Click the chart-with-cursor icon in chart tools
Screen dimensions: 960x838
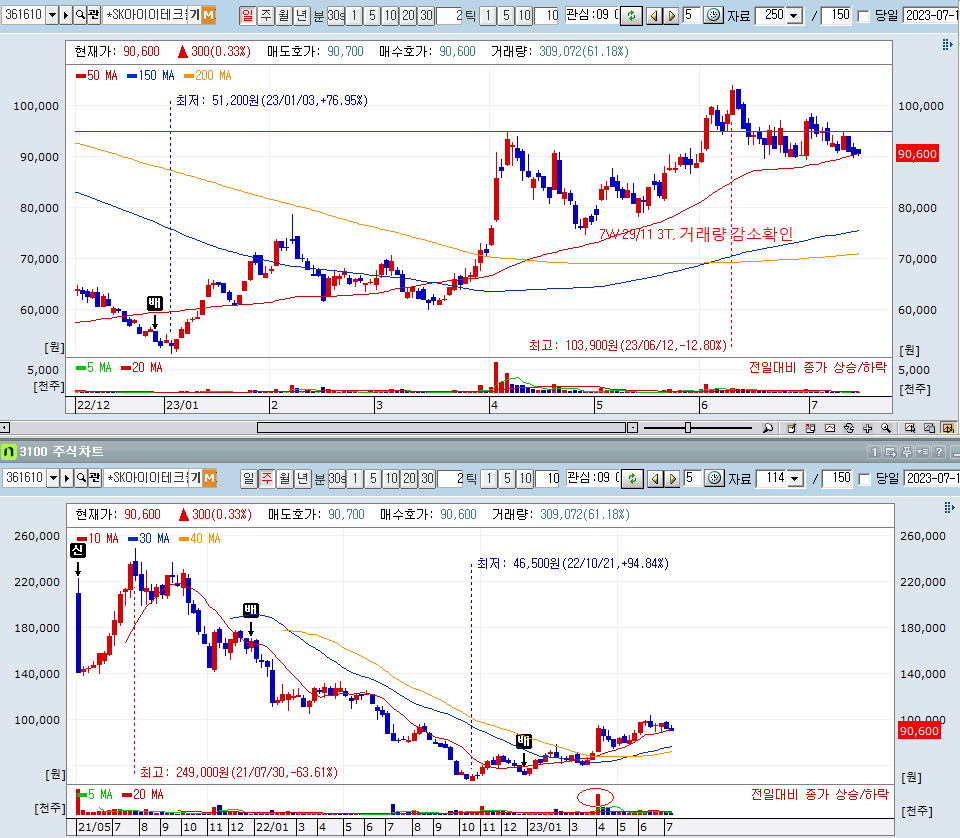pyautogui.click(x=910, y=428)
